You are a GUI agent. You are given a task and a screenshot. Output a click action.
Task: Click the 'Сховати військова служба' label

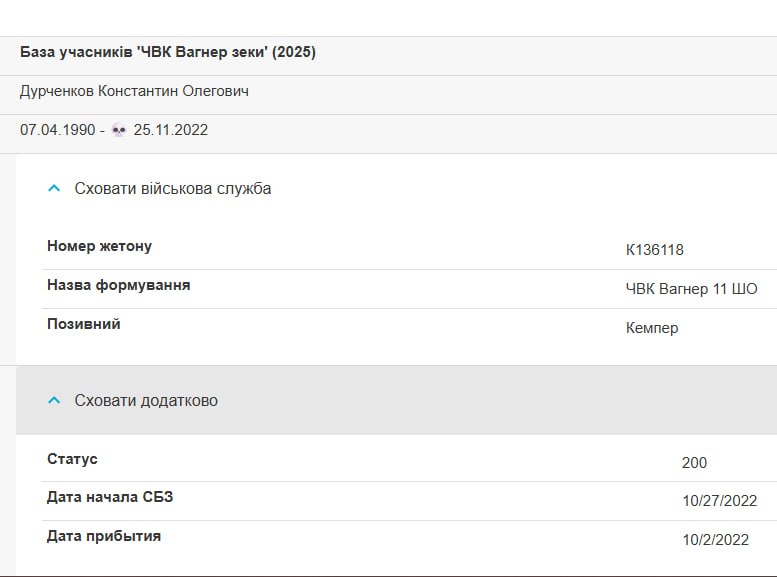click(x=172, y=188)
